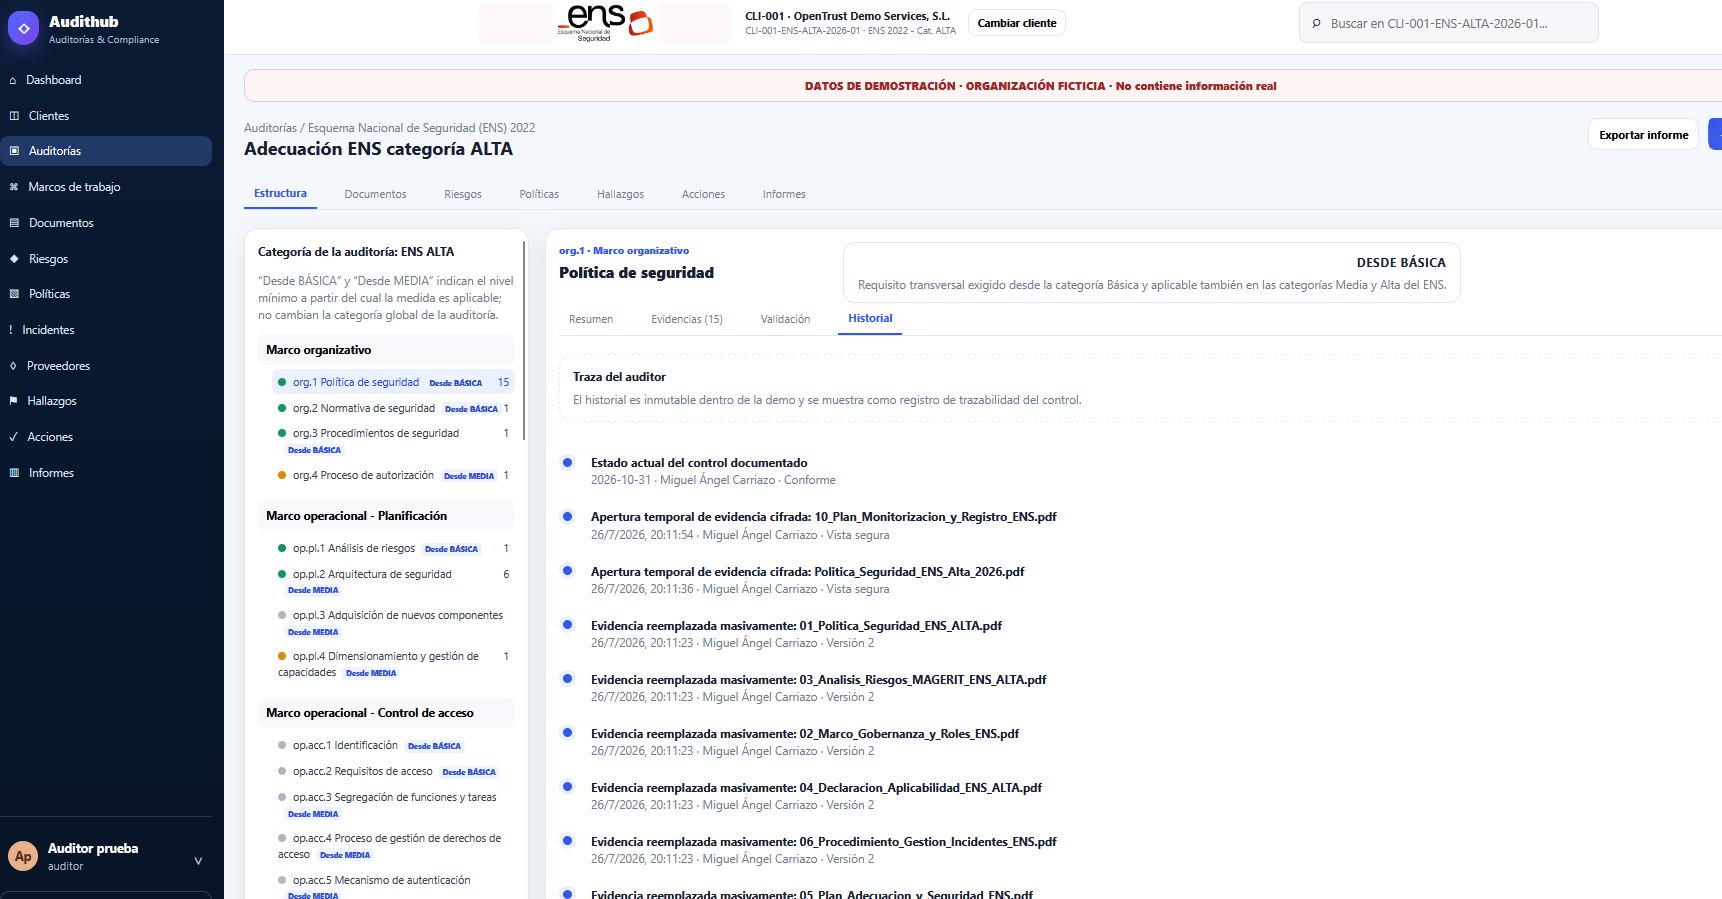Image resolution: width=1722 pixels, height=899 pixels.
Task: Open the Evidencias (15) tab
Action: coord(687,319)
